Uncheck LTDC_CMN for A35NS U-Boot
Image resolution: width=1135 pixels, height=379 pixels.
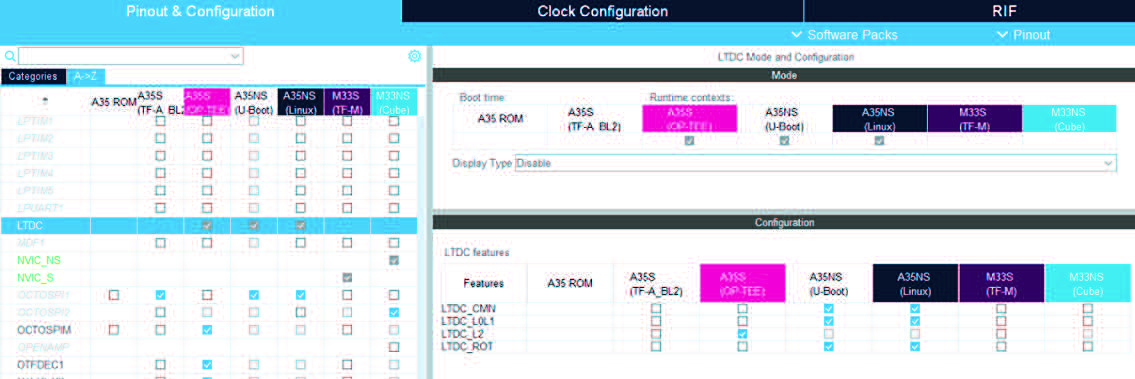(x=829, y=308)
